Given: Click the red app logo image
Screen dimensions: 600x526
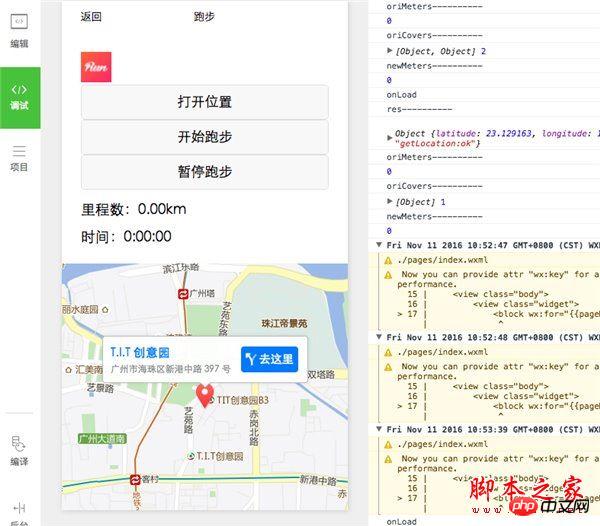Looking at the screenshot, I should [96, 67].
